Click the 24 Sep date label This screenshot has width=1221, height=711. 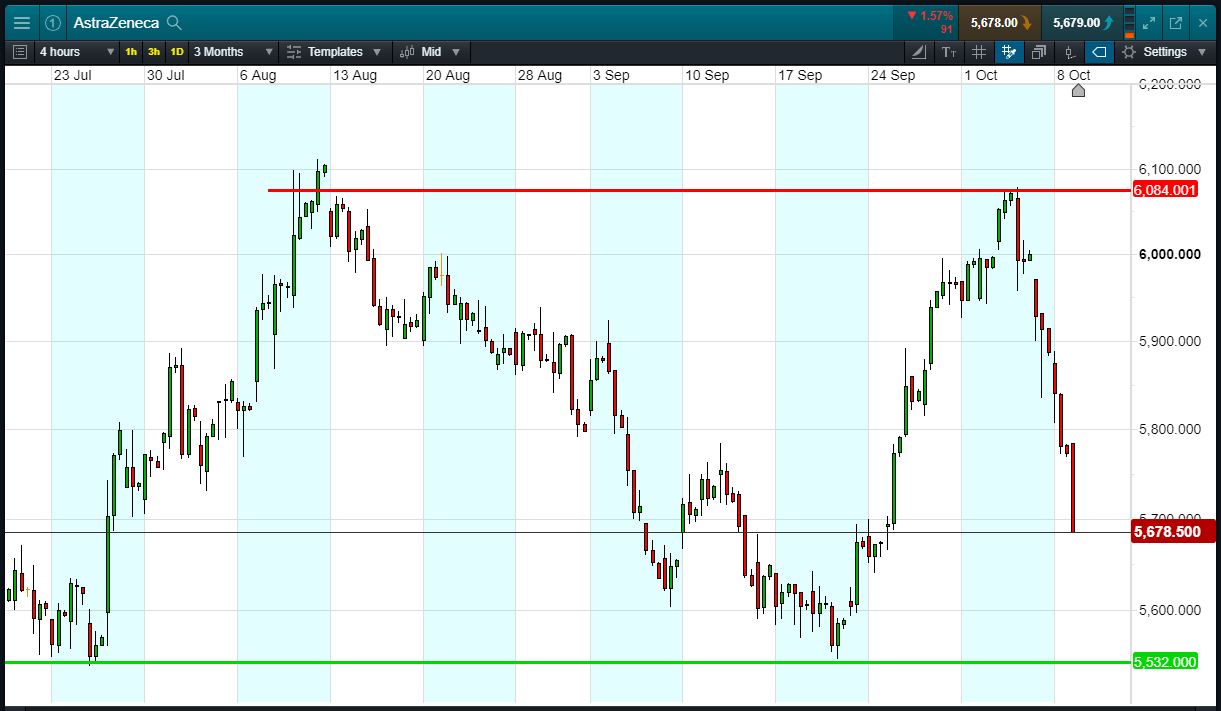pyautogui.click(x=893, y=75)
